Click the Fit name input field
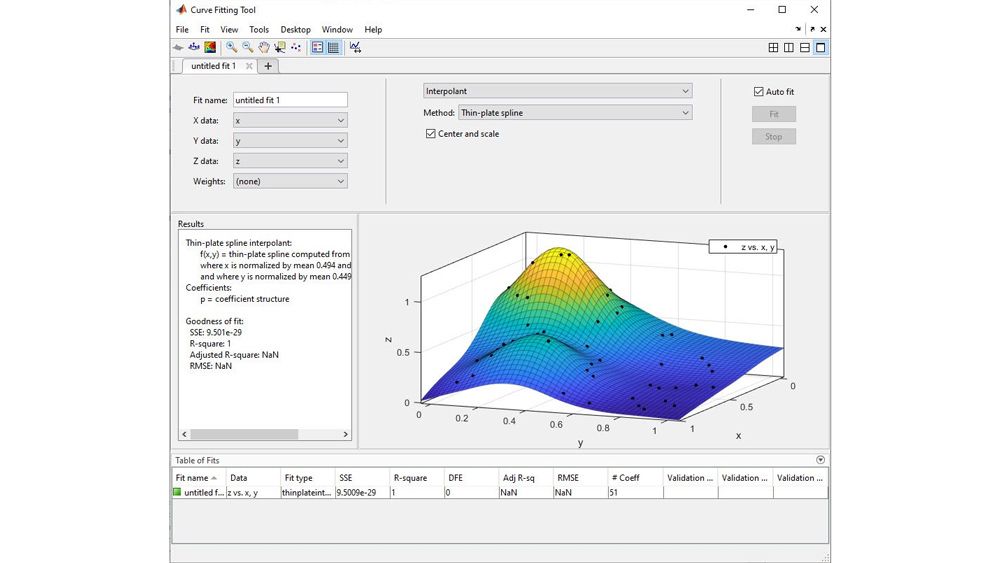Screen dimensions: 1000x563 289,100
